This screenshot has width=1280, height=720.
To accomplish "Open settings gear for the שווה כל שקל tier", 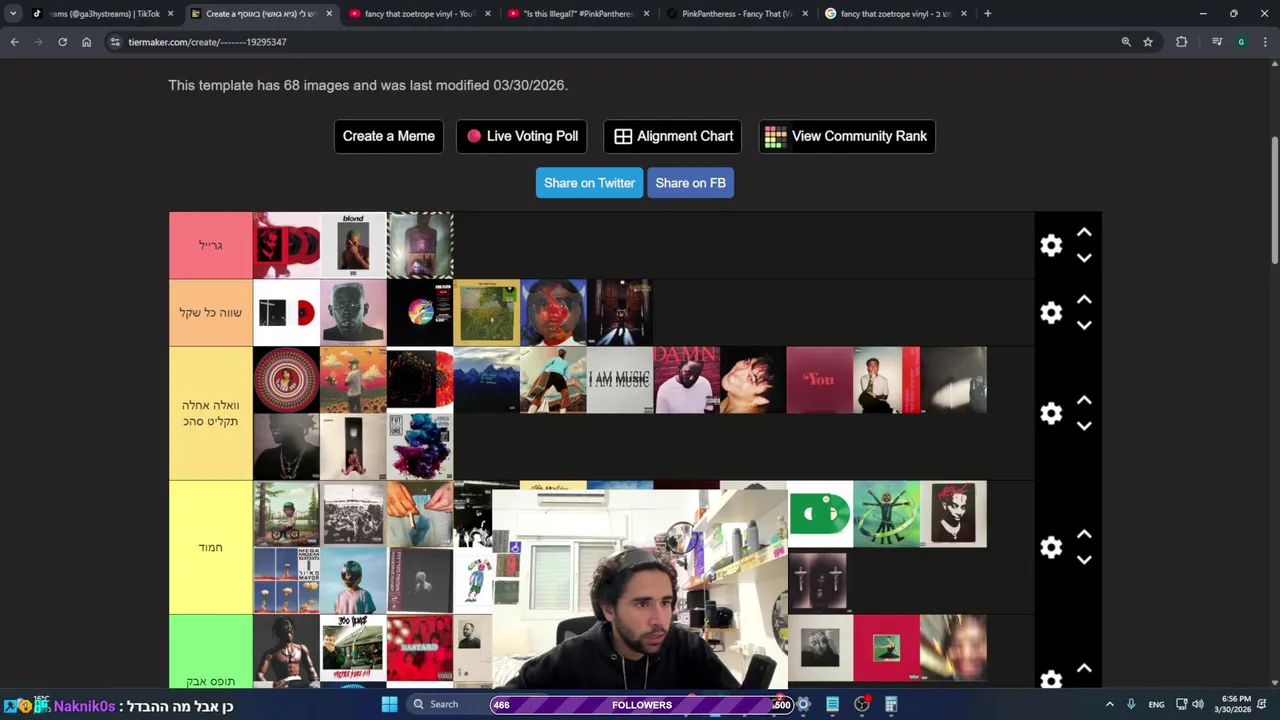I will click(x=1051, y=312).
